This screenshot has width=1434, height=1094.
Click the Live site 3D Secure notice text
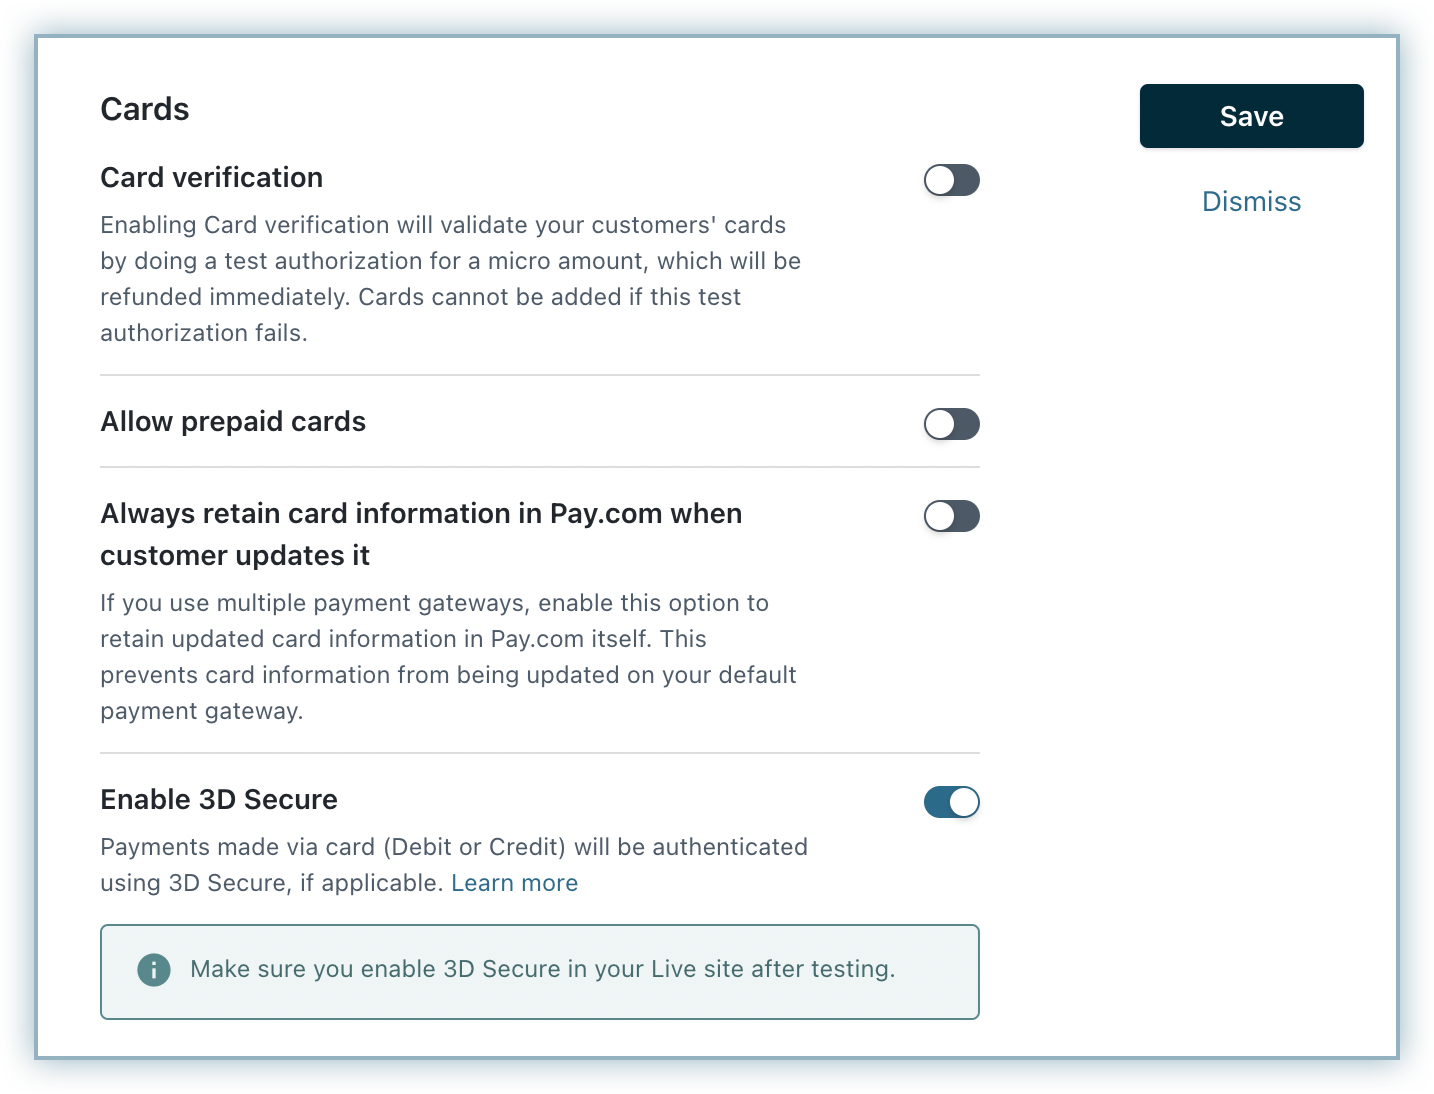pos(542,969)
